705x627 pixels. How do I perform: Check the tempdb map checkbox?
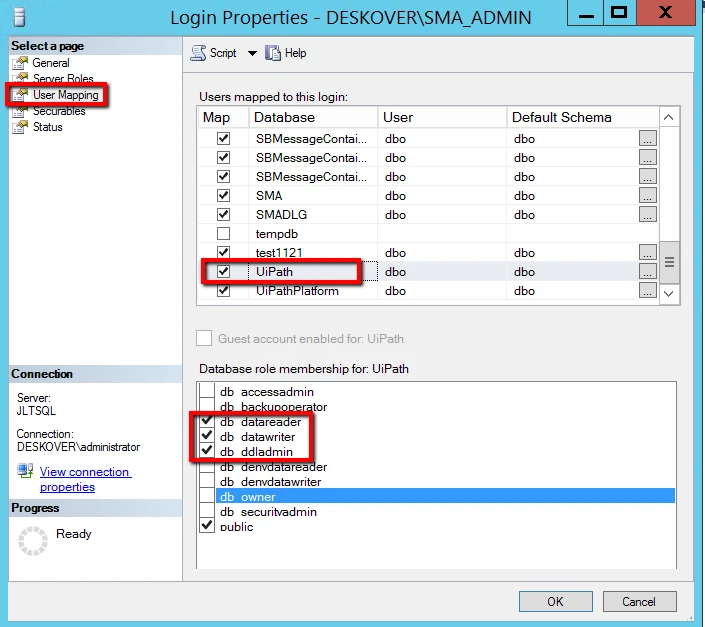[x=223, y=234]
